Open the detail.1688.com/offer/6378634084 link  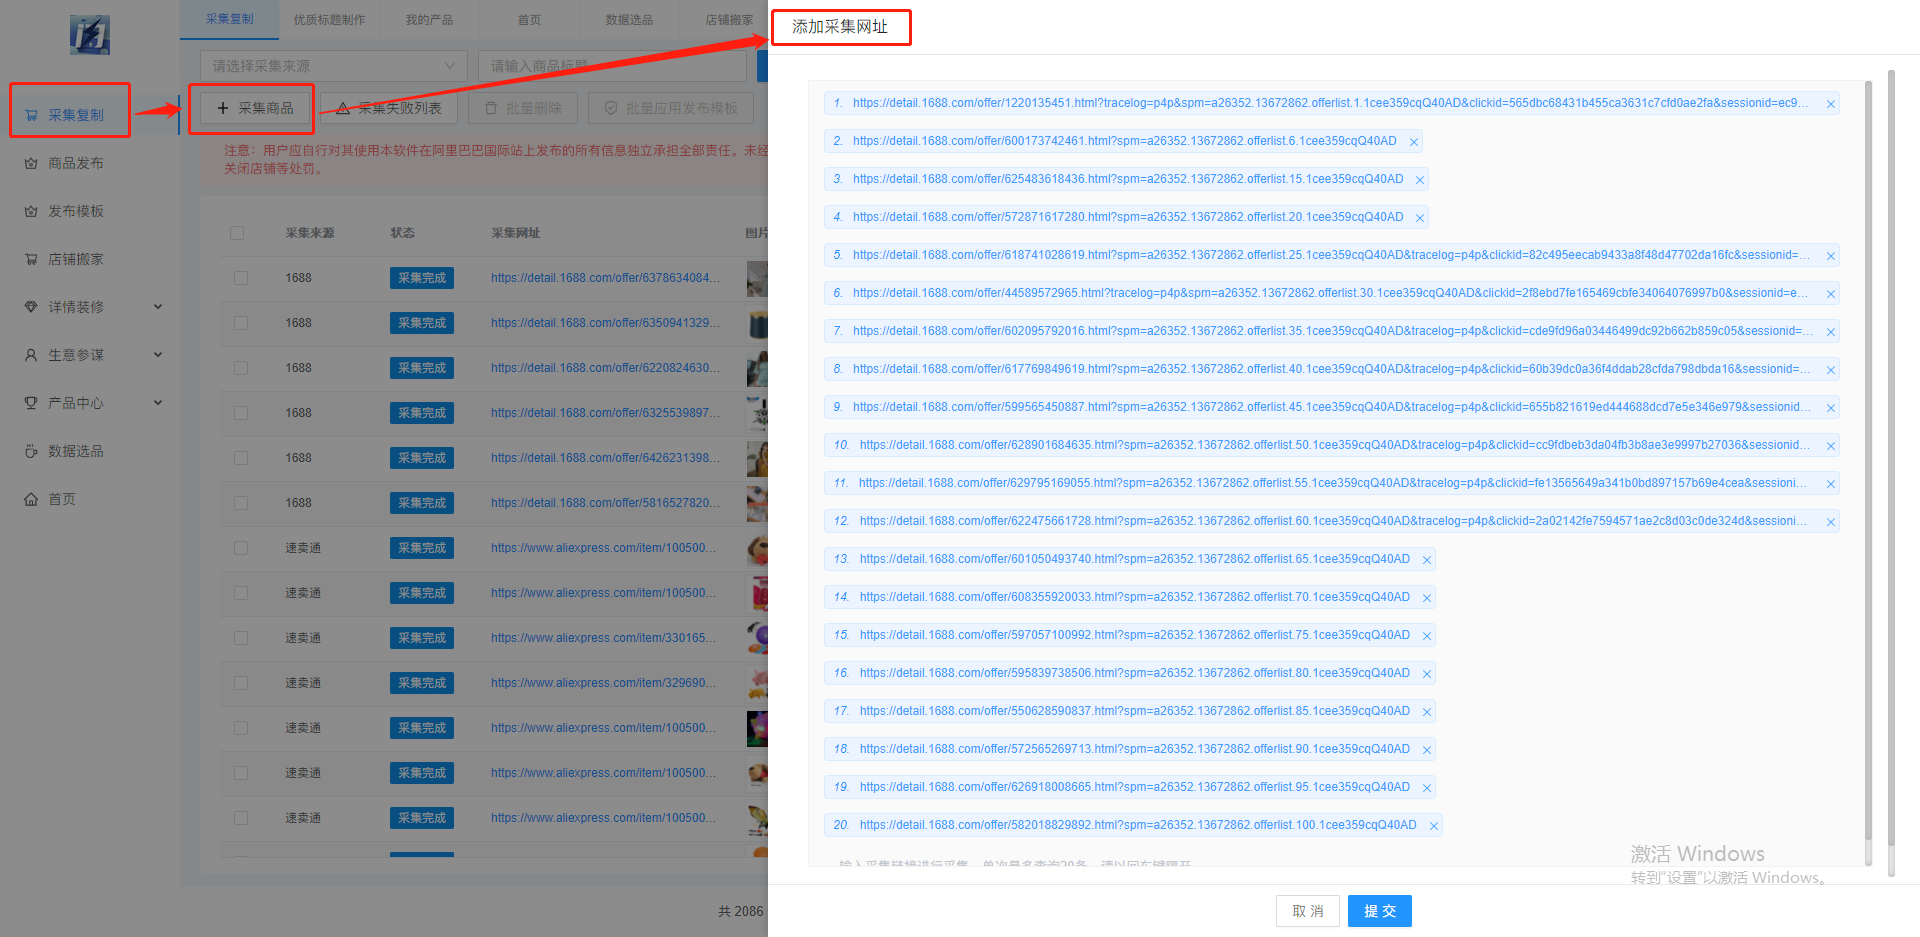[x=605, y=278]
